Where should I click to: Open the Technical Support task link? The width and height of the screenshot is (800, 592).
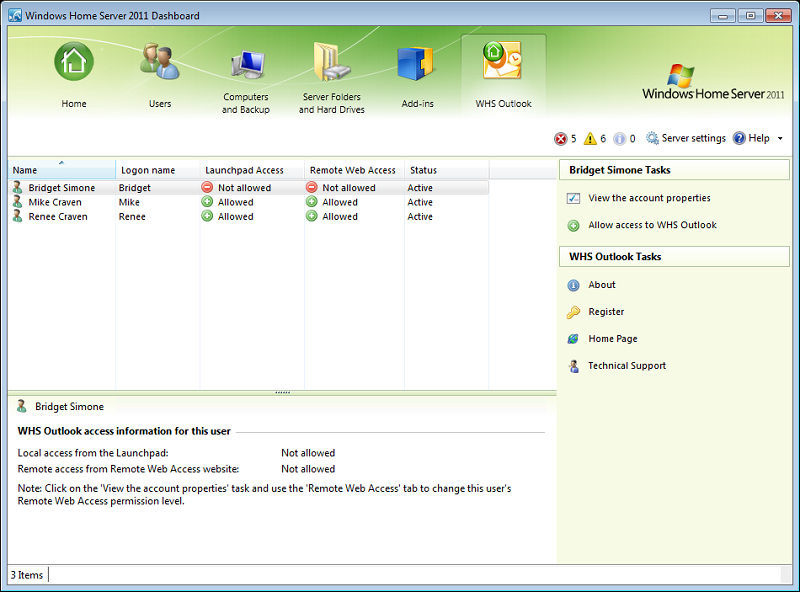click(x=627, y=365)
